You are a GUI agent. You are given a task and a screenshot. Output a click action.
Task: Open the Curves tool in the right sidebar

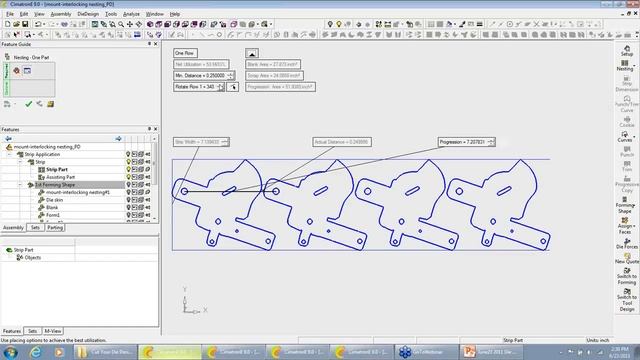pos(624,137)
